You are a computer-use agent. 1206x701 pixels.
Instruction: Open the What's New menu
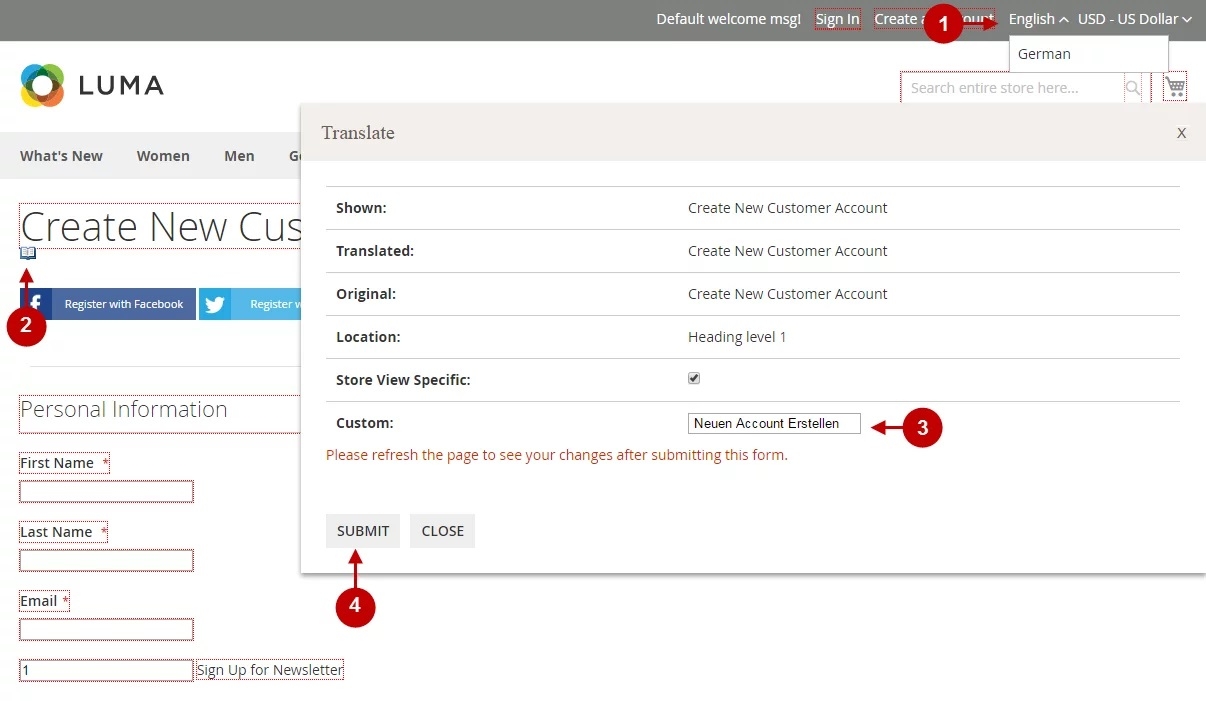click(x=61, y=156)
